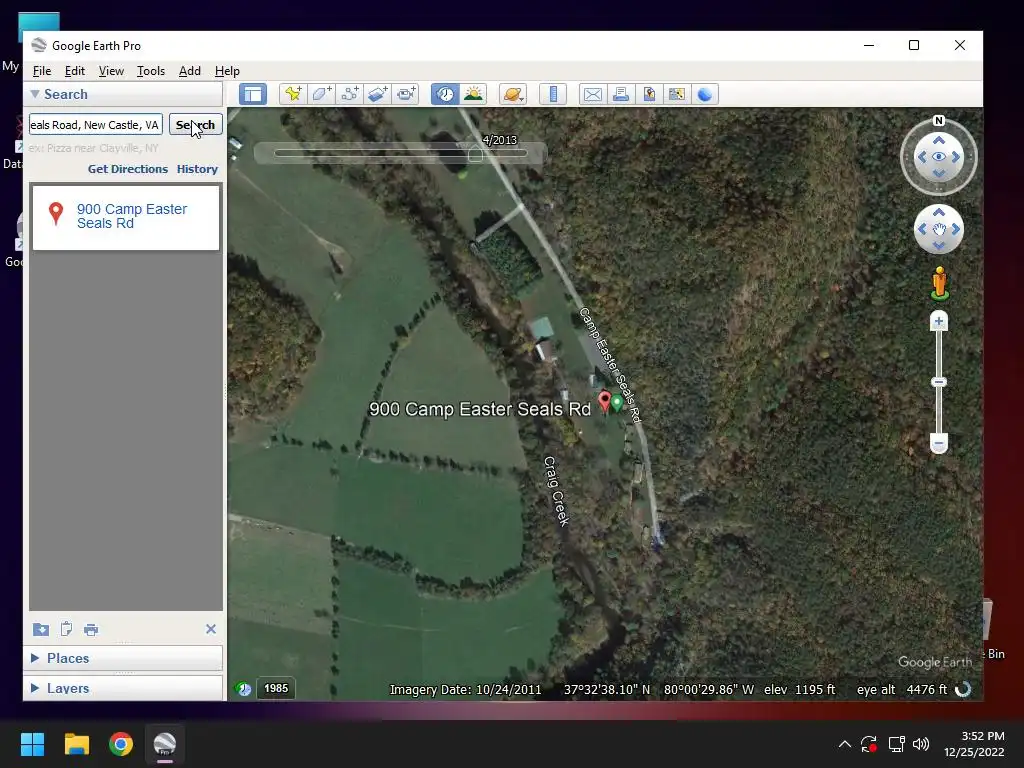Select the Add Image Overlay tool
The image size is (1024, 768).
tap(377, 94)
